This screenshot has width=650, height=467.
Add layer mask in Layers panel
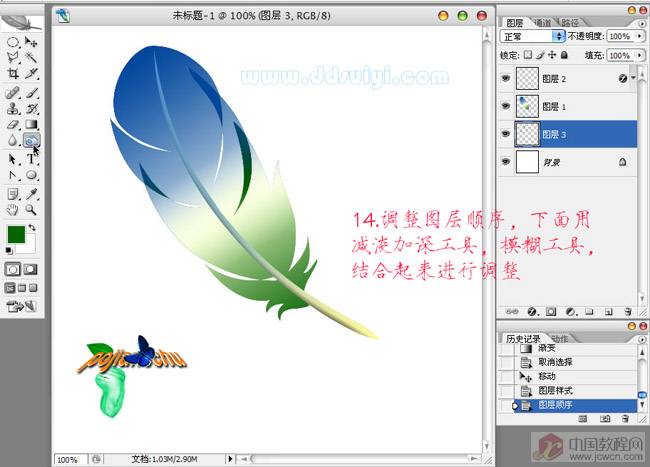pos(551,312)
